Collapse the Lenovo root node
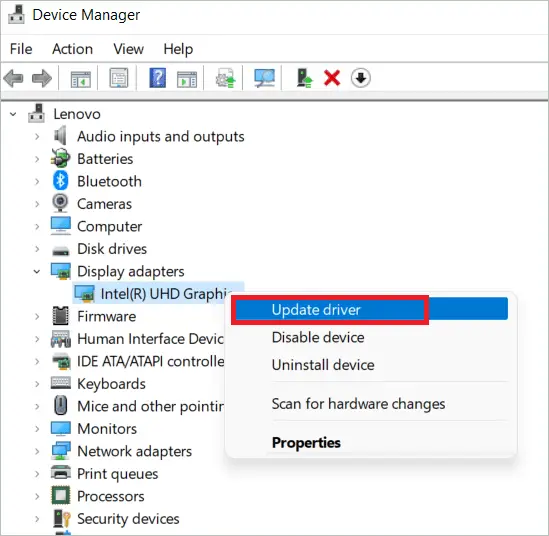This screenshot has width=549, height=536. (x=13, y=114)
